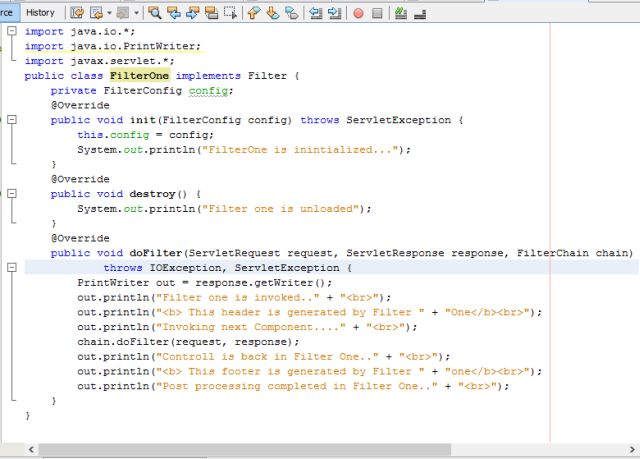
Task: Stop macro recording square button
Action: point(377,13)
